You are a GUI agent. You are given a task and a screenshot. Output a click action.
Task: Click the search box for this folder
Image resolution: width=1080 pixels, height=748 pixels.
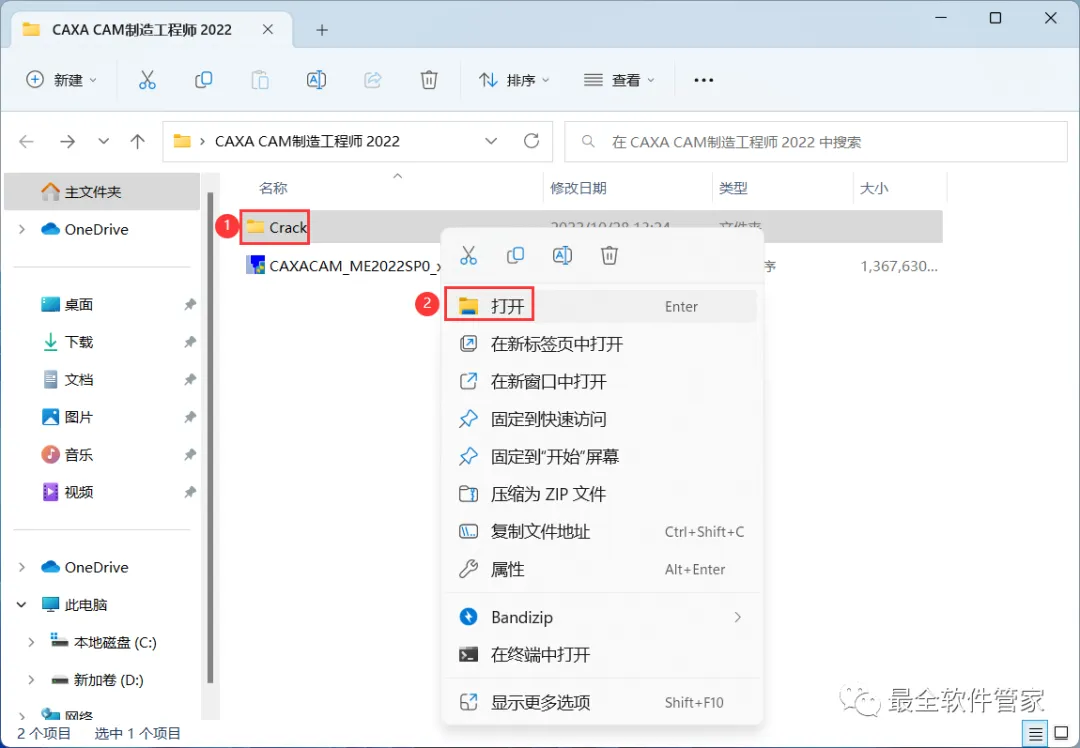(x=816, y=142)
